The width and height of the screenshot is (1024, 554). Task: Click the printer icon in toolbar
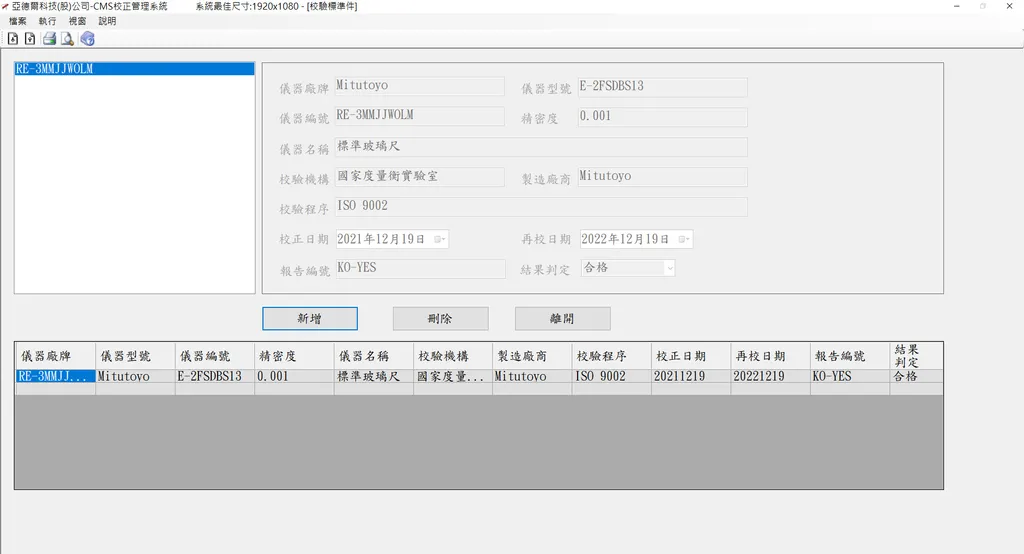(x=49, y=39)
